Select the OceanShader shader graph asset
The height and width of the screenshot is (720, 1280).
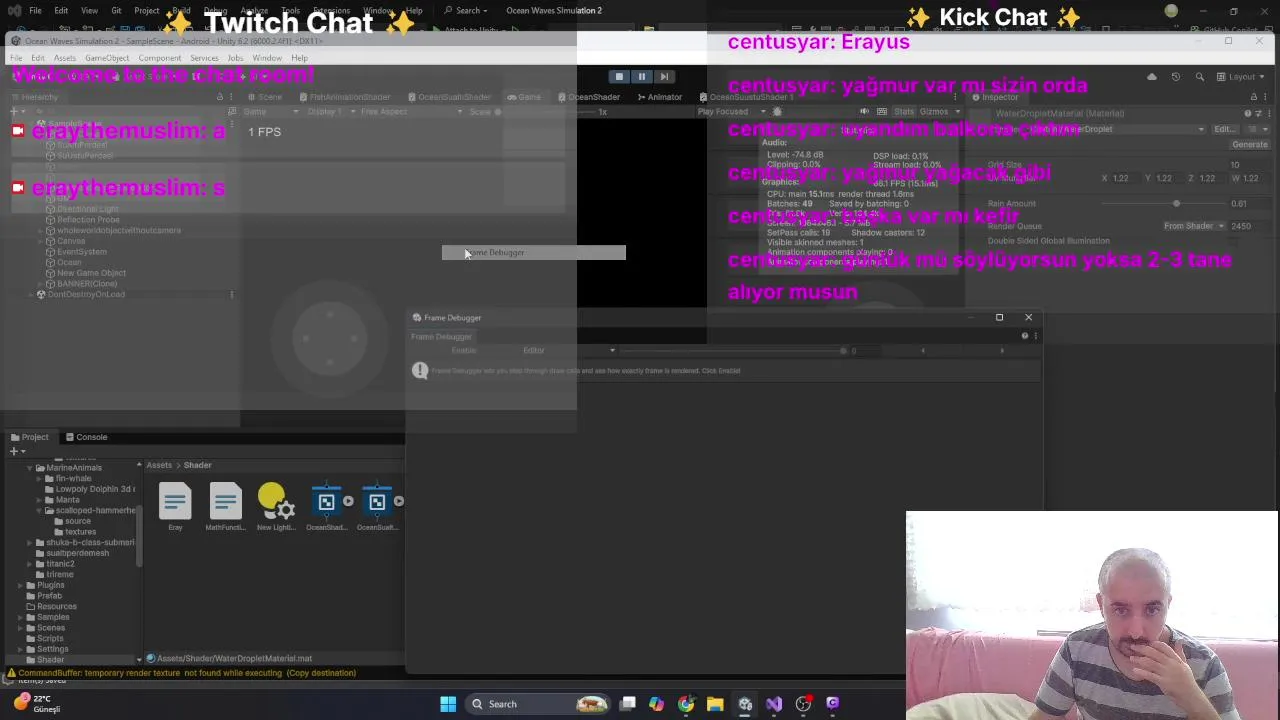pos(326,508)
